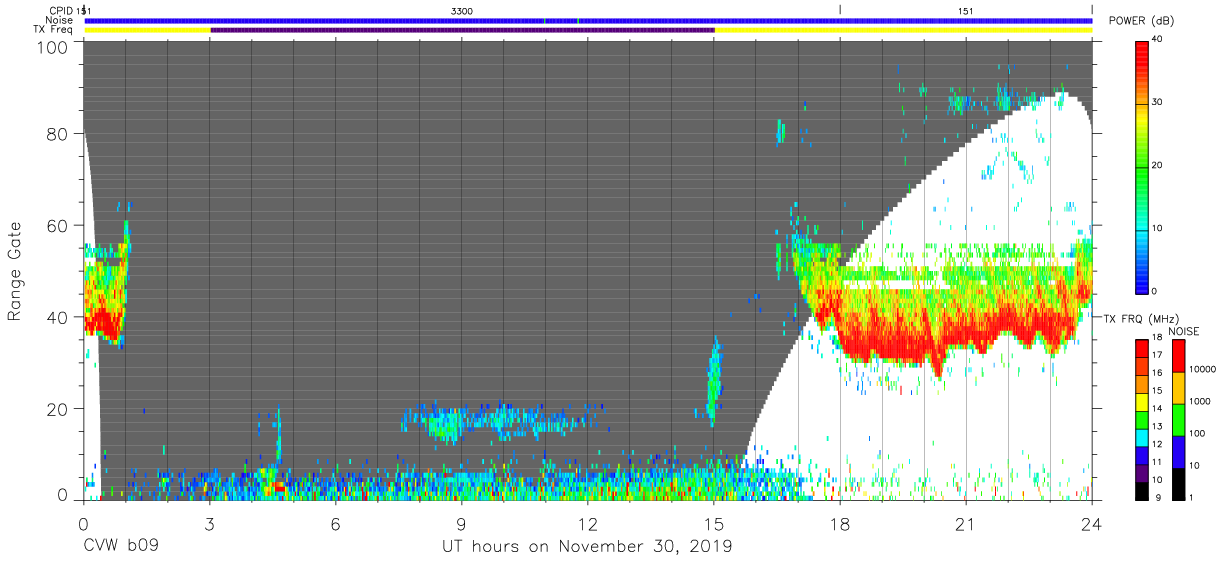Click the 100 tick on the Range Gate axis
This screenshot has width=1228, height=567.
52,47
